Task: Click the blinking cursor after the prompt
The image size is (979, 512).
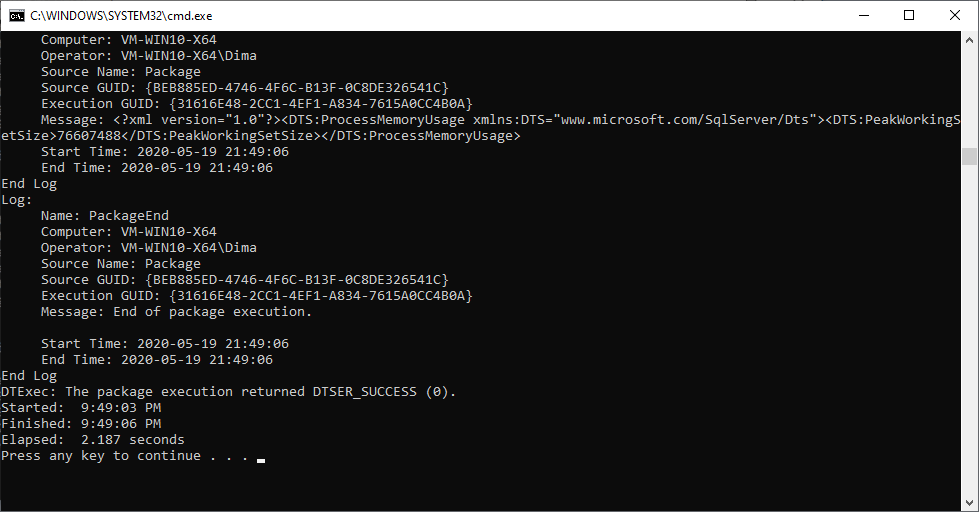Action: point(261,461)
